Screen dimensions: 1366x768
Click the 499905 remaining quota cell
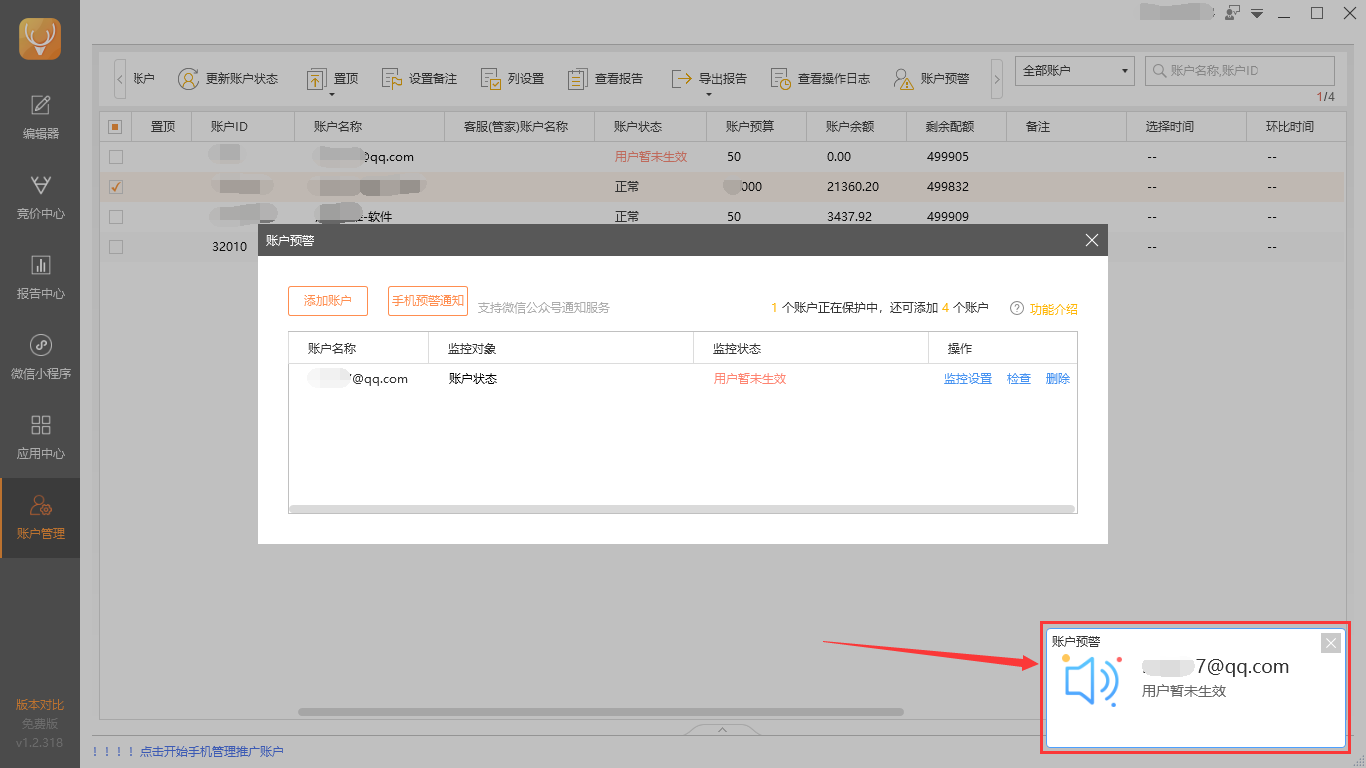(x=948, y=157)
